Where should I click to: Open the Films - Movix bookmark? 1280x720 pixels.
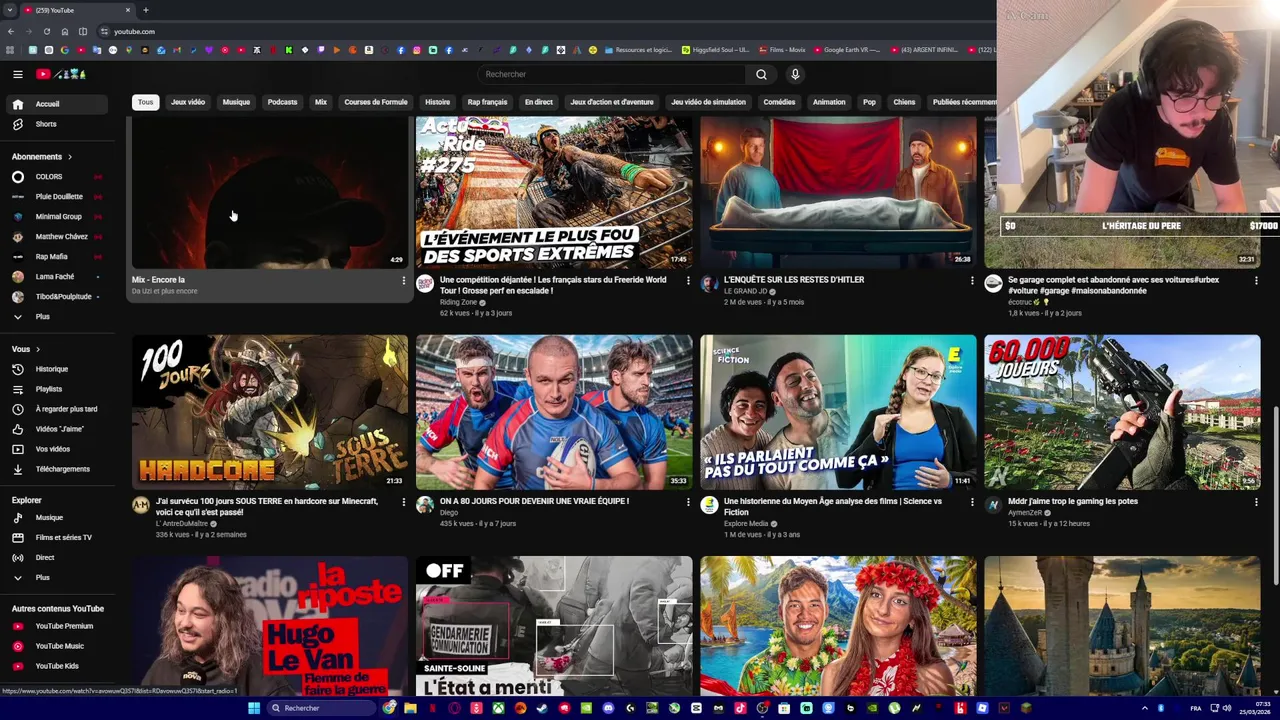(x=783, y=50)
